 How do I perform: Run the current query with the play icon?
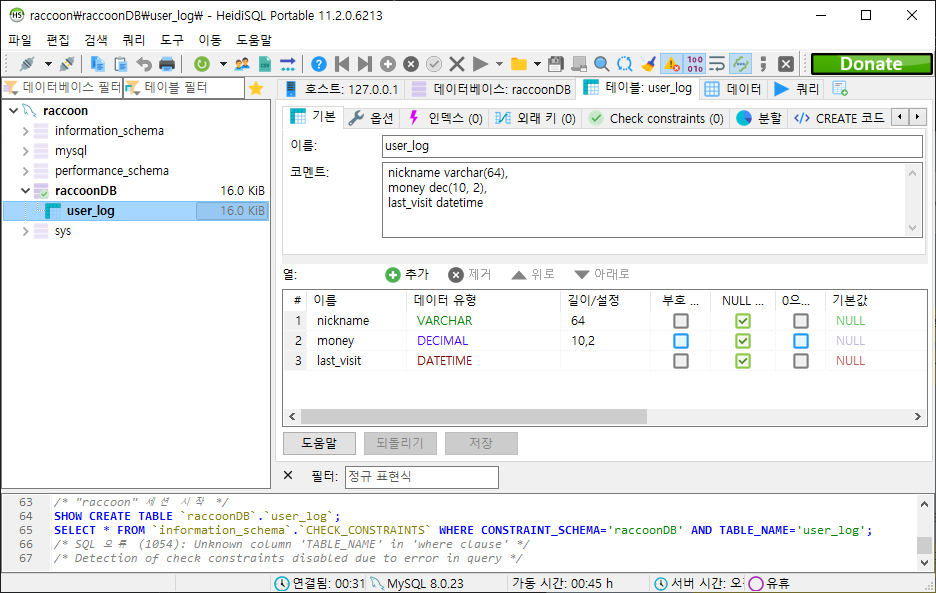[480, 63]
